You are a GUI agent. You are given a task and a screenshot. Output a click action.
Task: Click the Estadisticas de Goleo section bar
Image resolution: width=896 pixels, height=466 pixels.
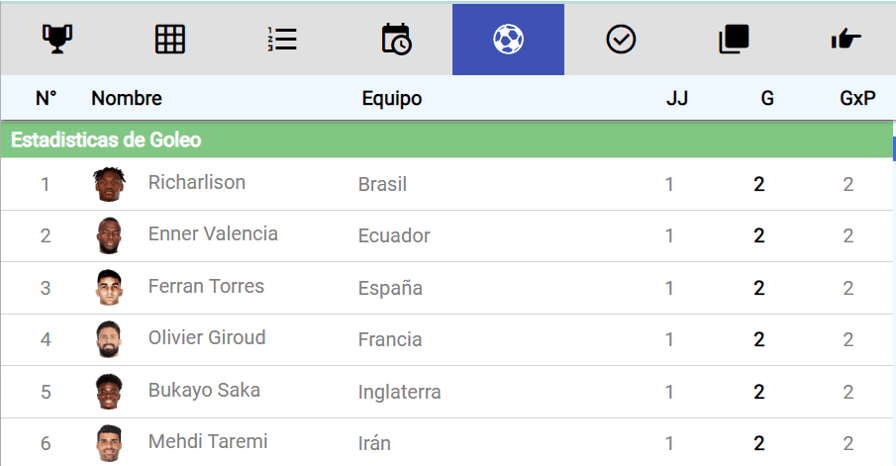(x=446, y=140)
